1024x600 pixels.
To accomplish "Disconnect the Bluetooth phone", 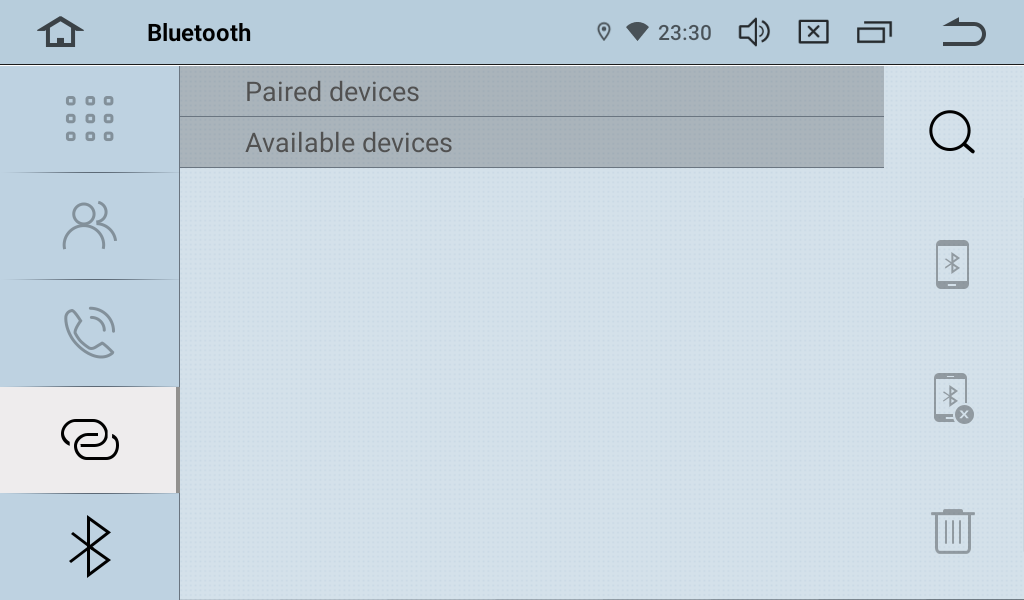I will (952, 398).
